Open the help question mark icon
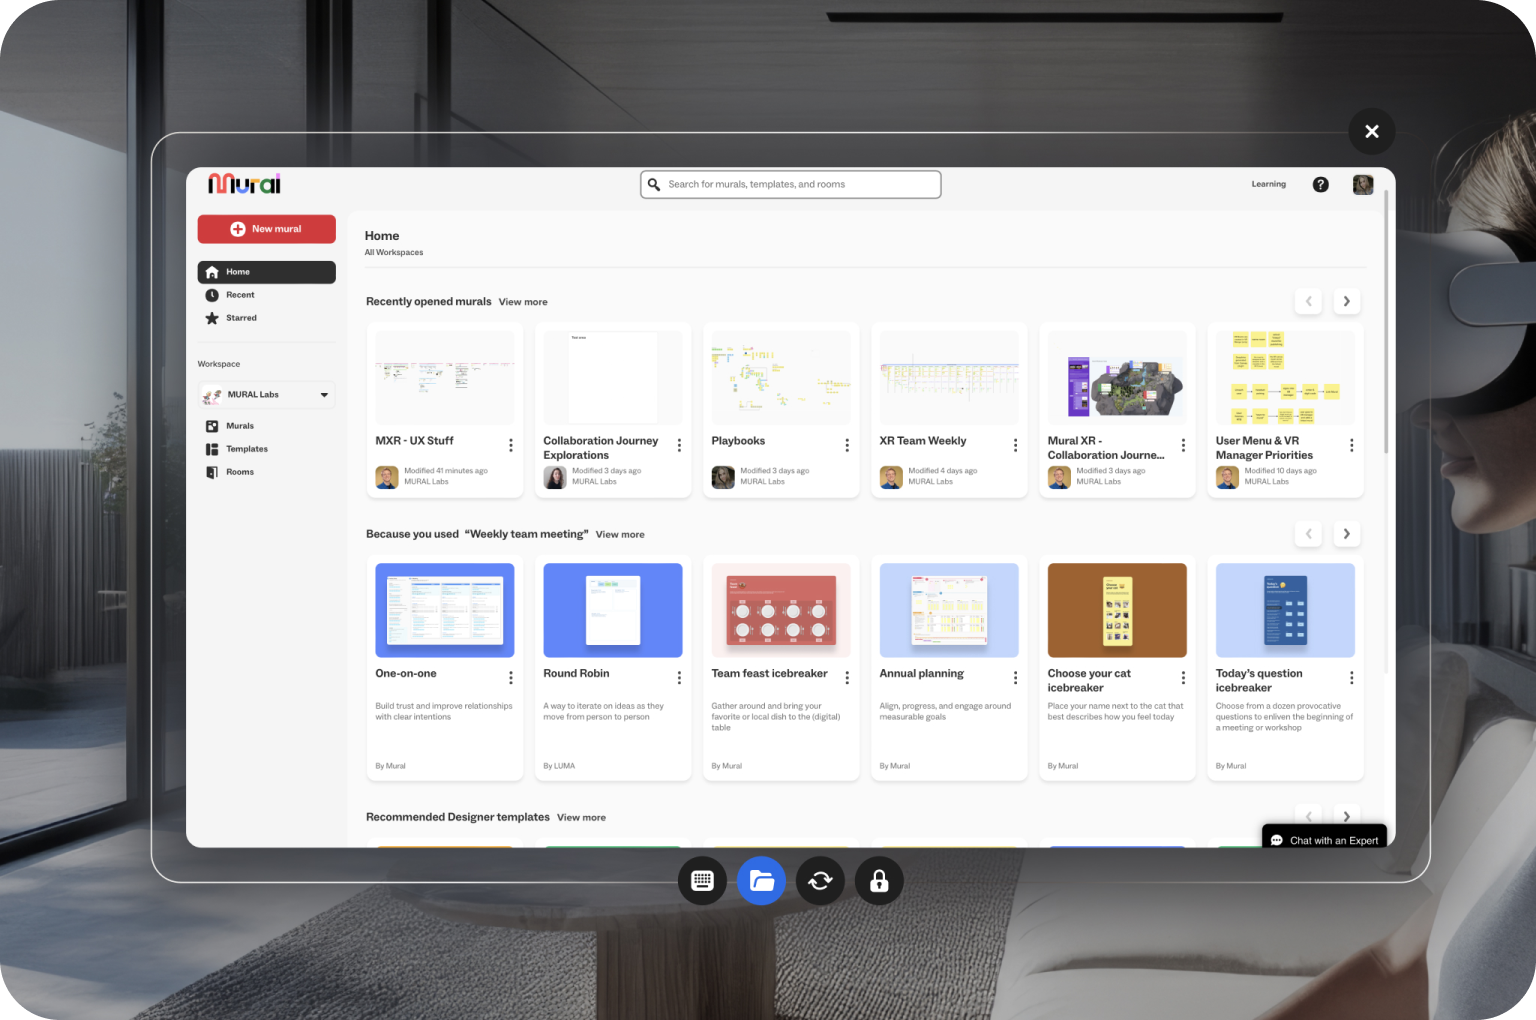This screenshot has width=1536, height=1020. pos(1321,184)
